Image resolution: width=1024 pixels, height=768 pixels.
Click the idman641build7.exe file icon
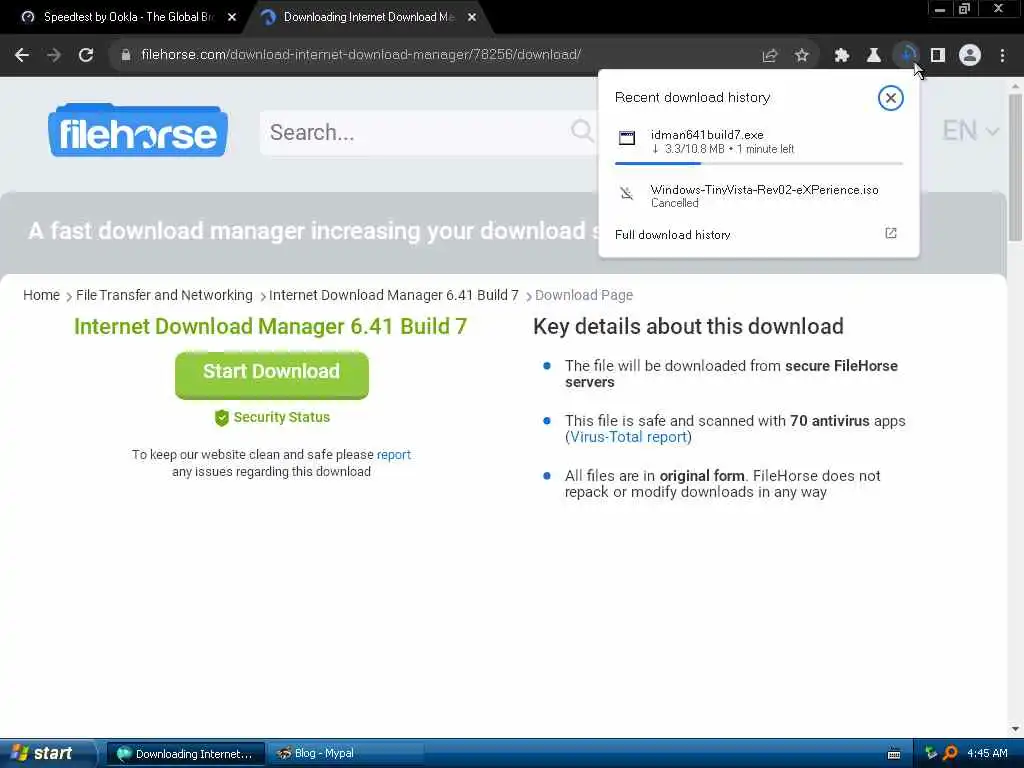[x=627, y=138]
